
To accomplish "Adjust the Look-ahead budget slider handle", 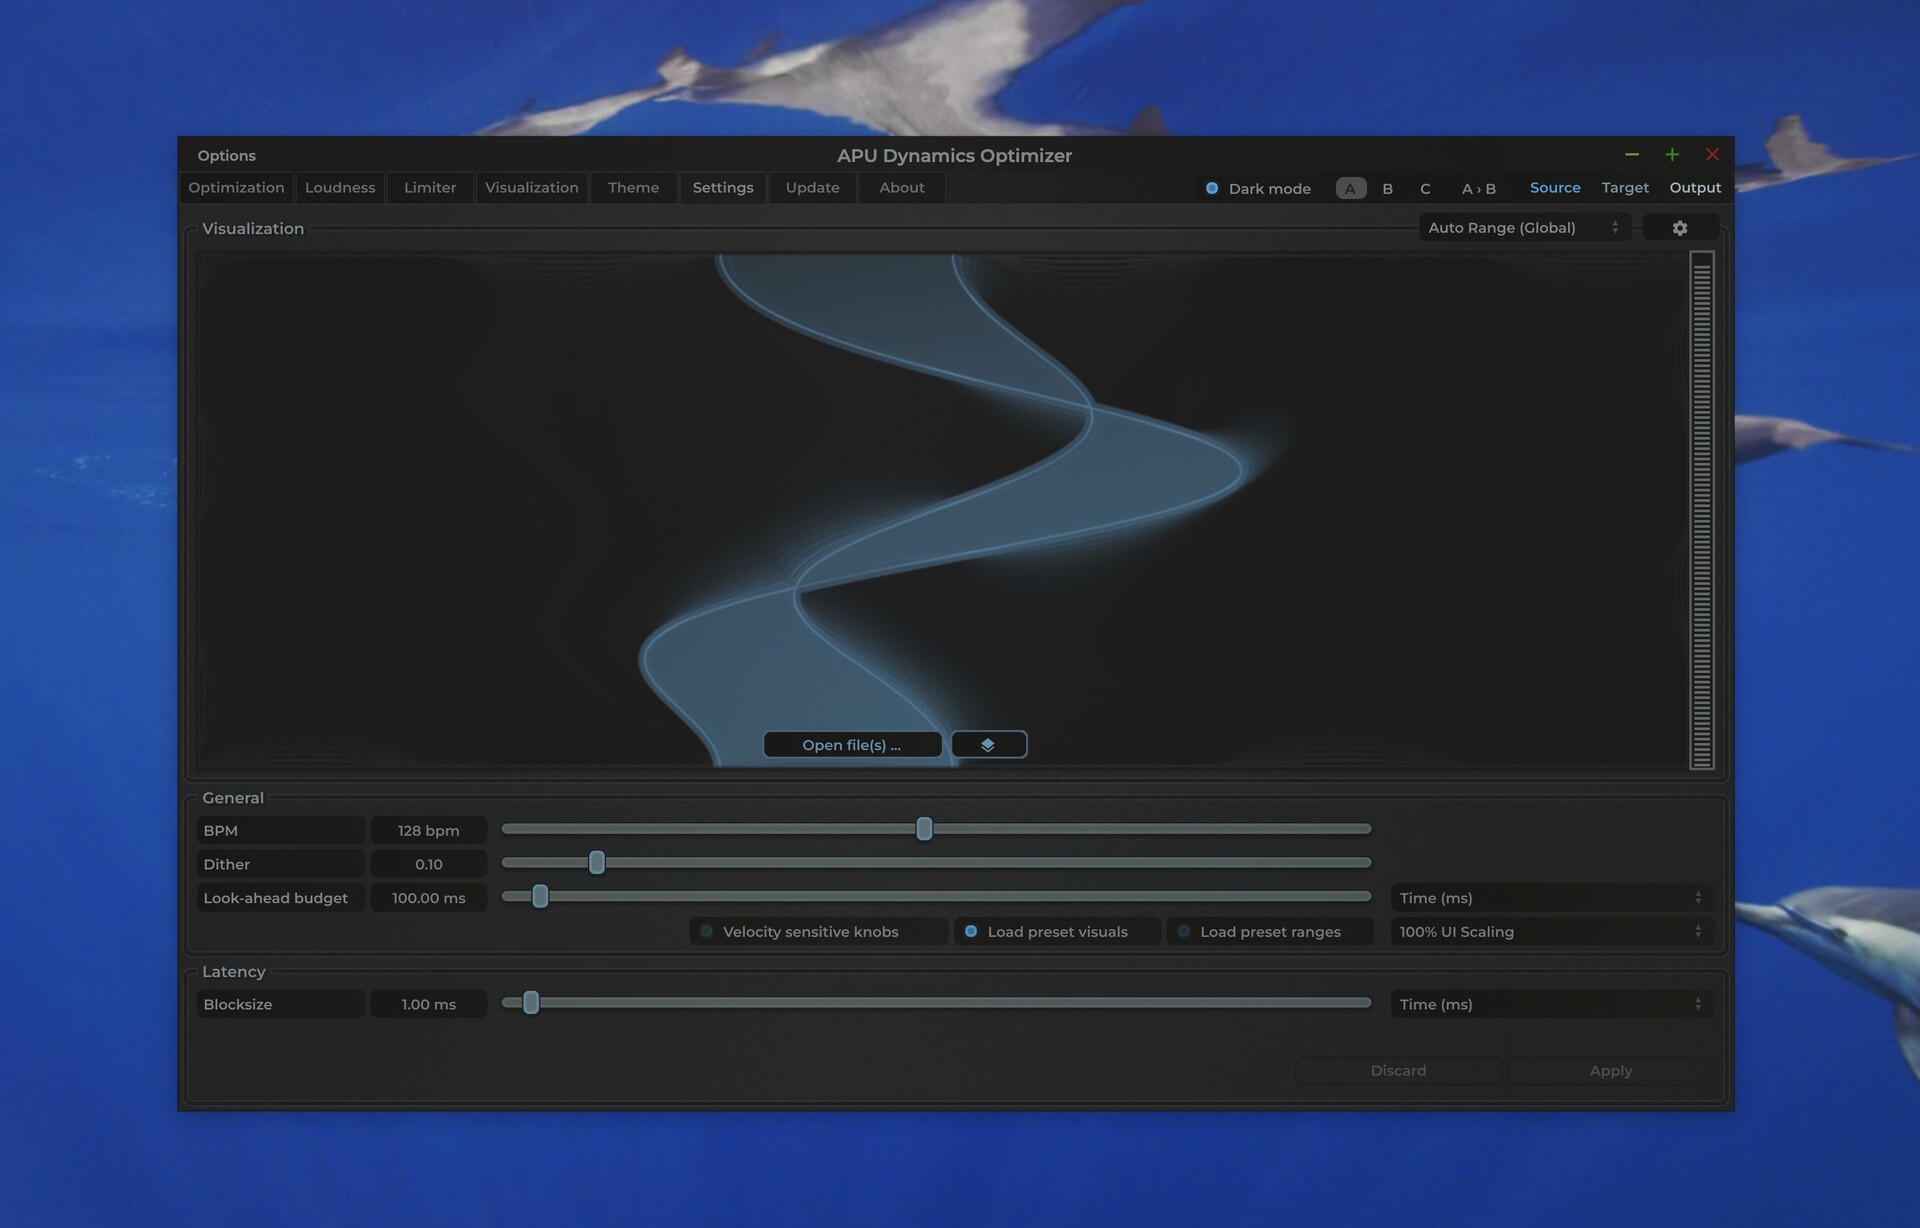I will pos(540,897).
